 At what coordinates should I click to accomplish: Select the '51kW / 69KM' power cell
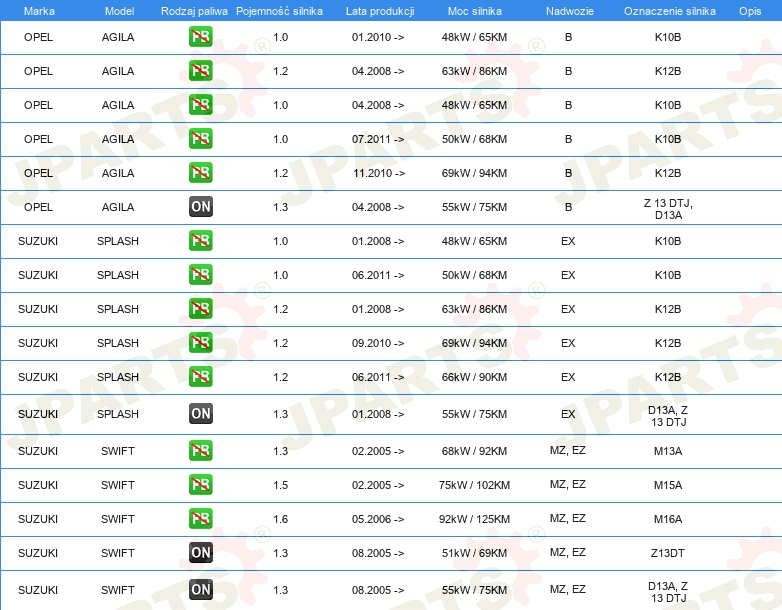(474, 553)
